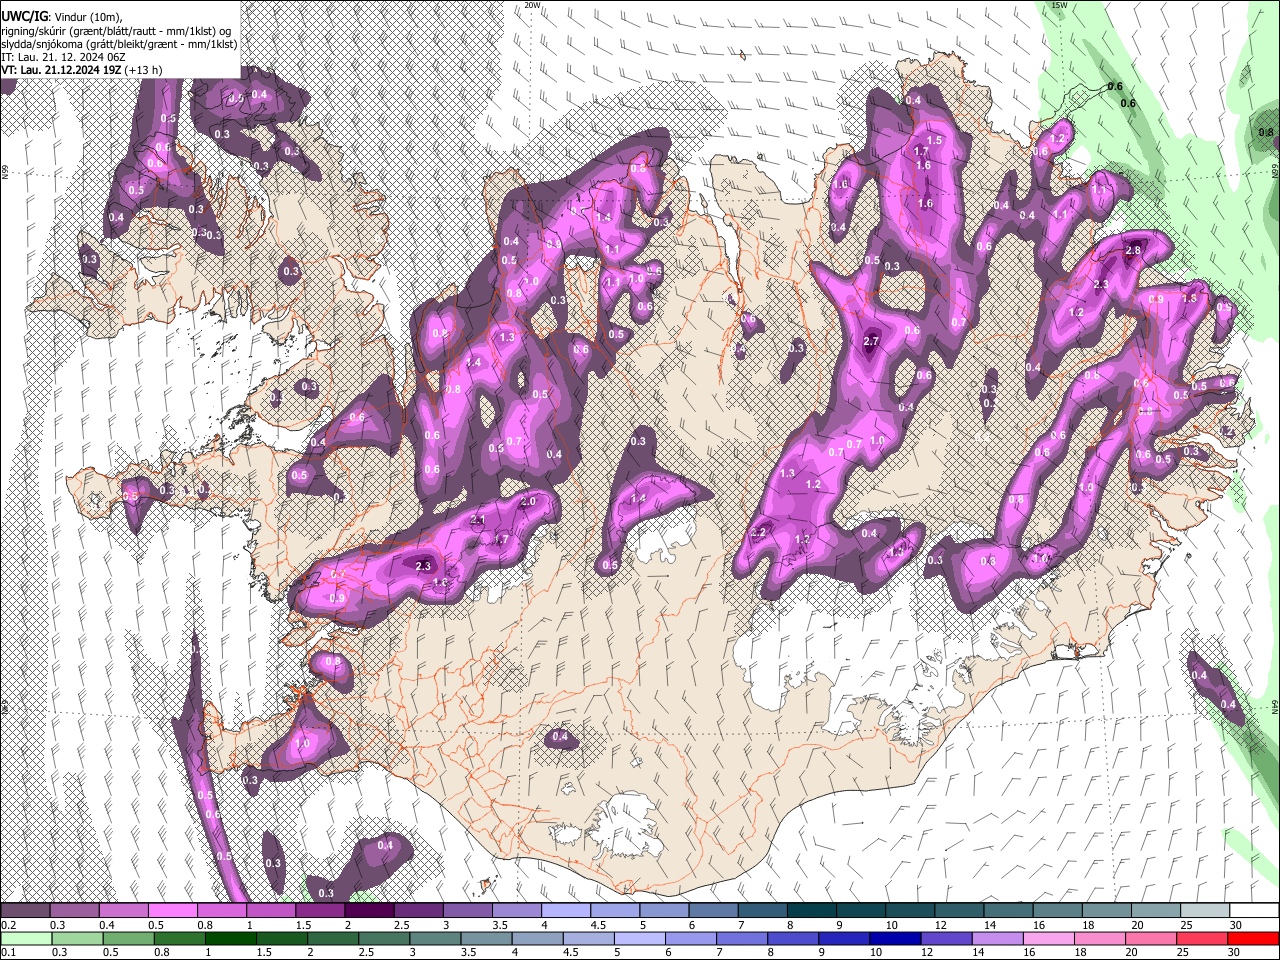Image resolution: width=1280 pixels, height=960 pixels.
Task: Click the 2.1 snowfall value on the map
Action: pyautogui.click(x=477, y=520)
